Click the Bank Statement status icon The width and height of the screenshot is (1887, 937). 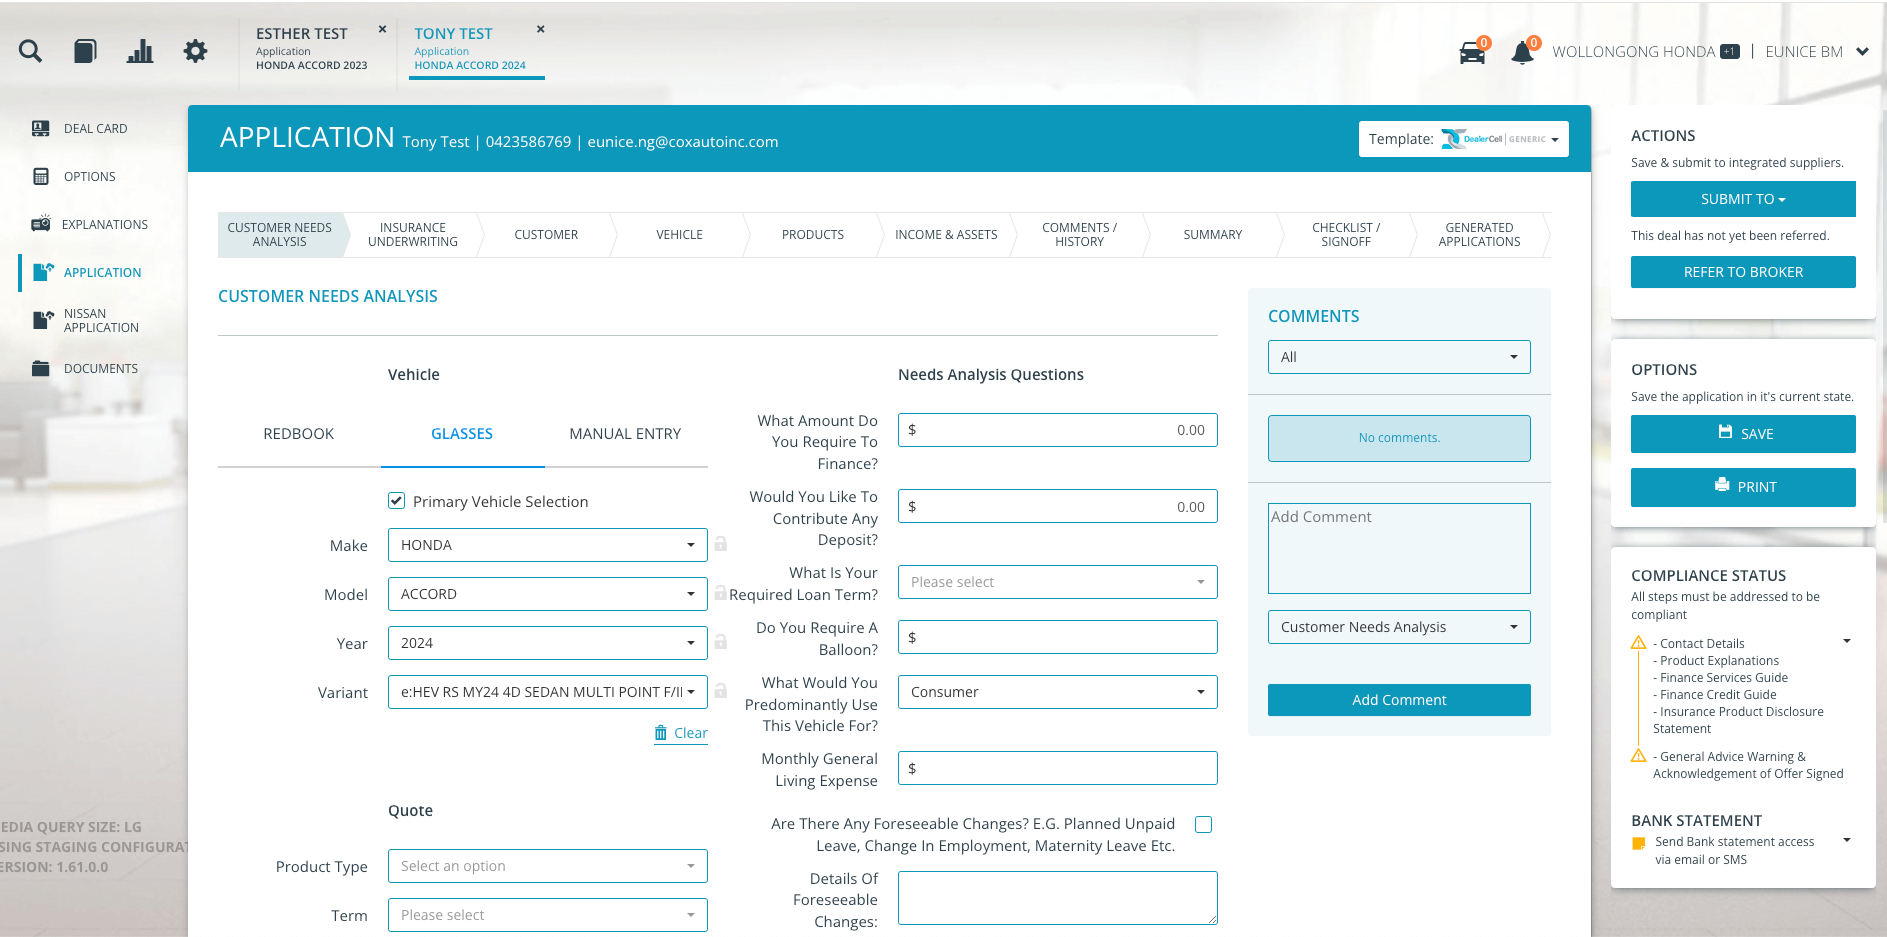1638,844
